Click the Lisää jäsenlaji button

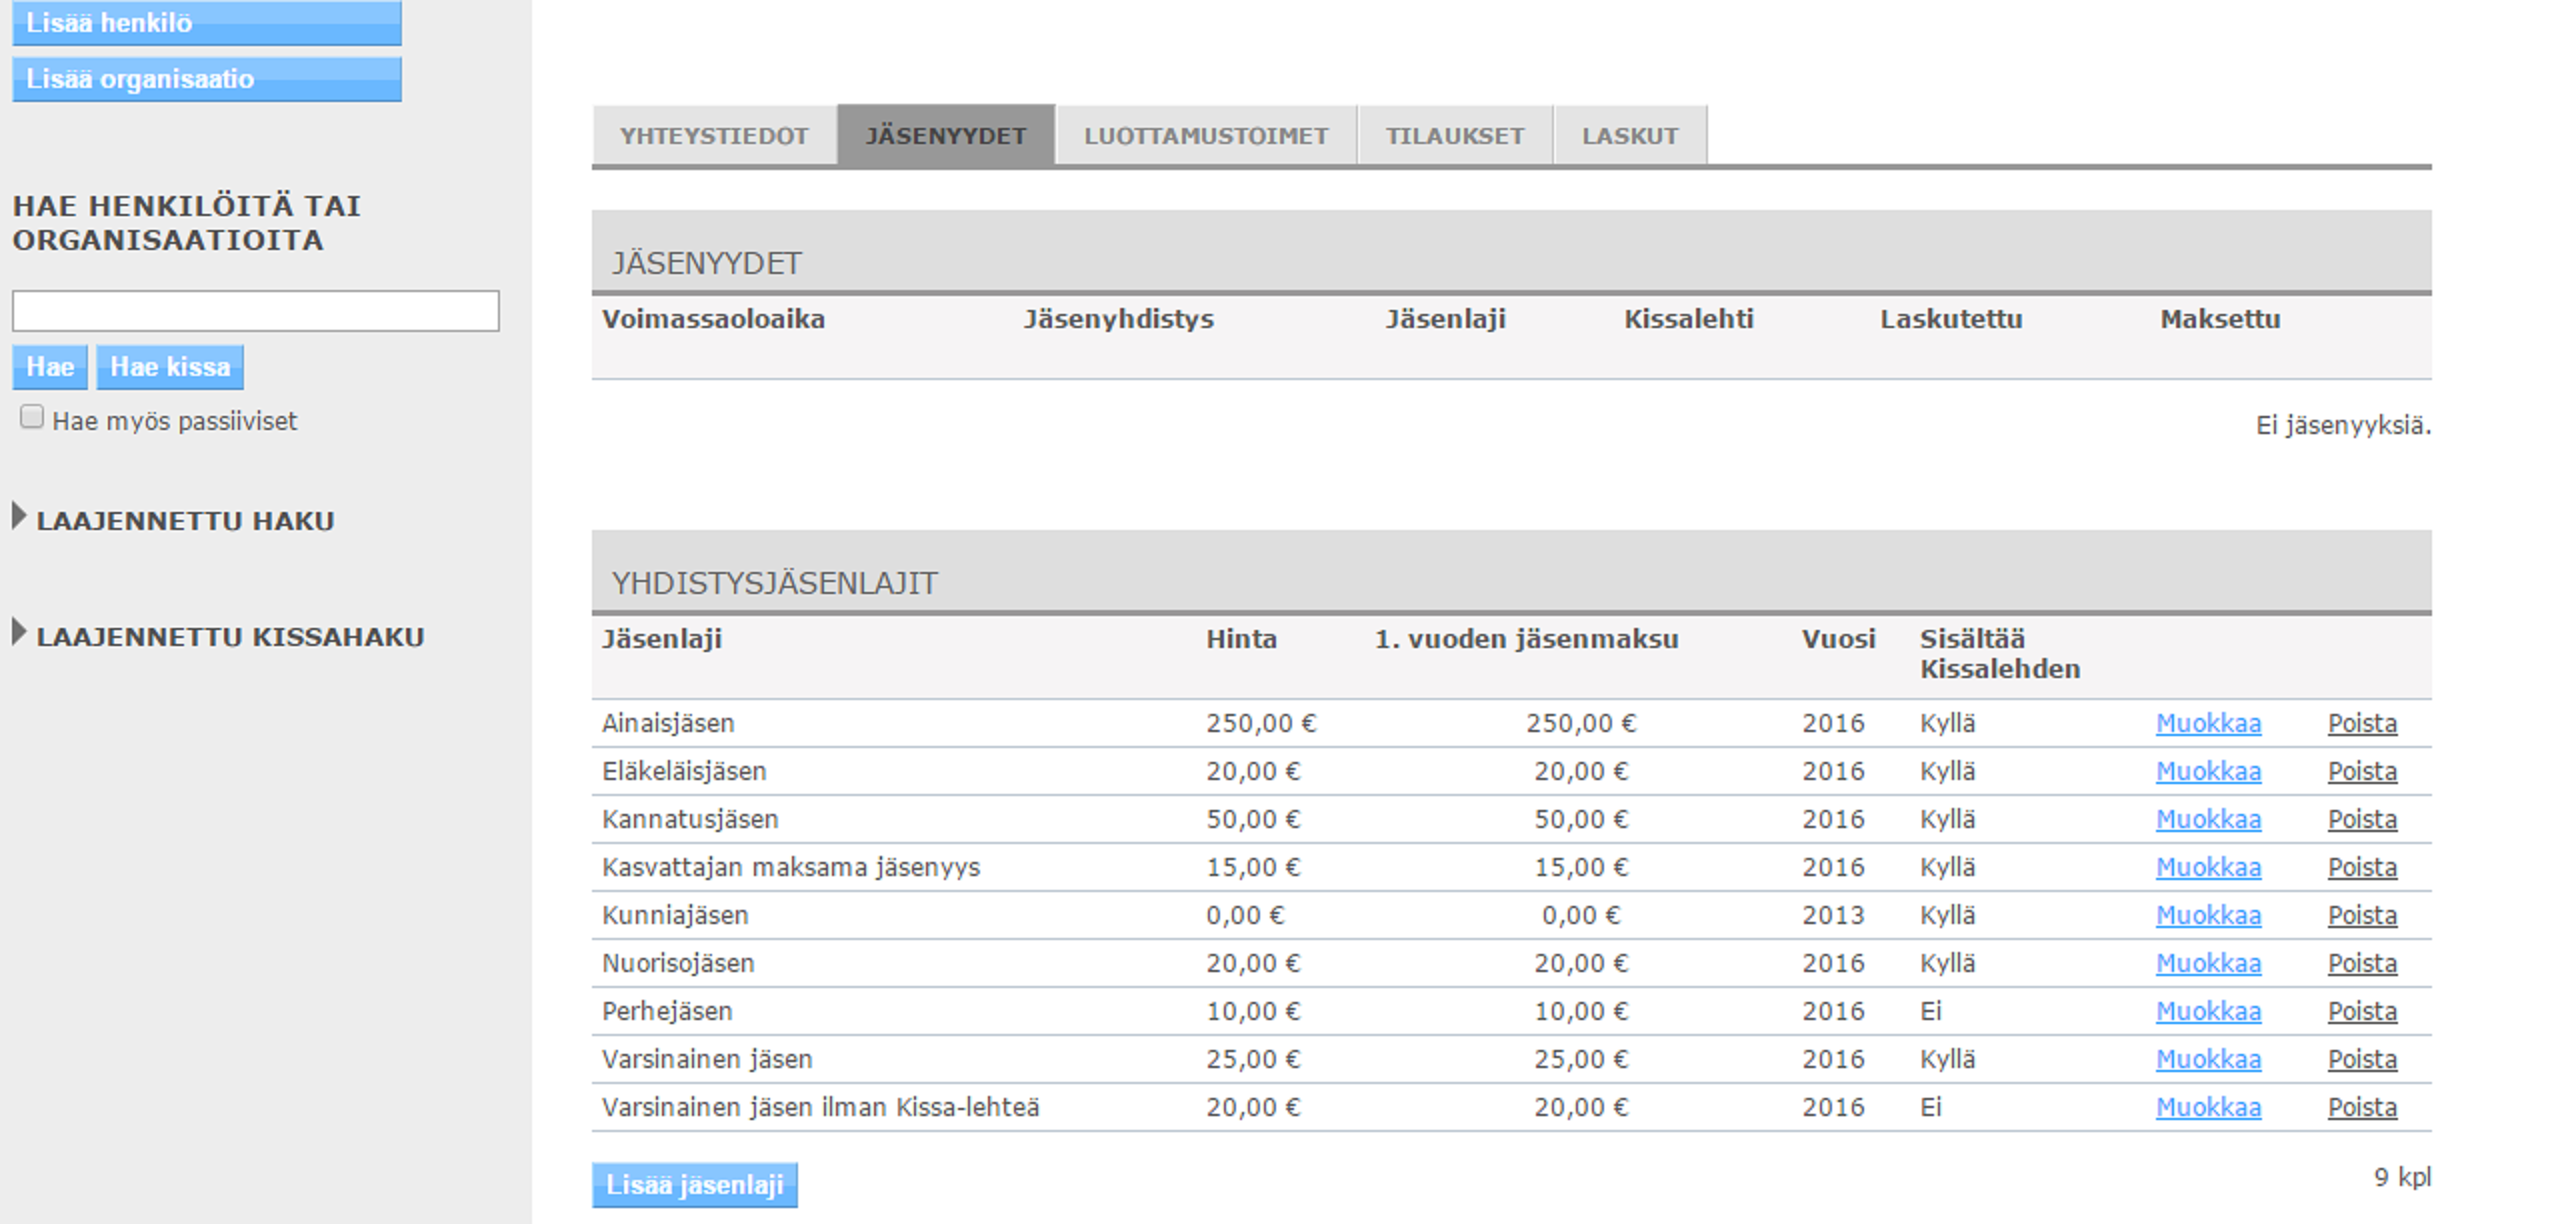click(x=695, y=1185)
